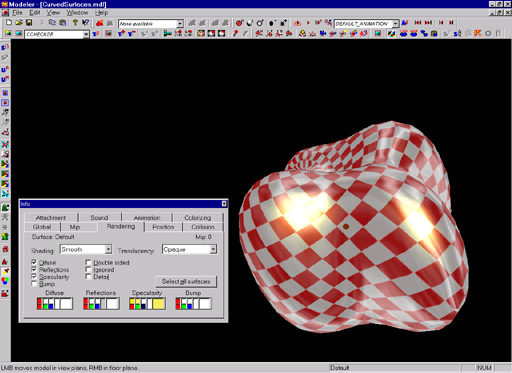Check the Ignored checkbox

[88, 269]
